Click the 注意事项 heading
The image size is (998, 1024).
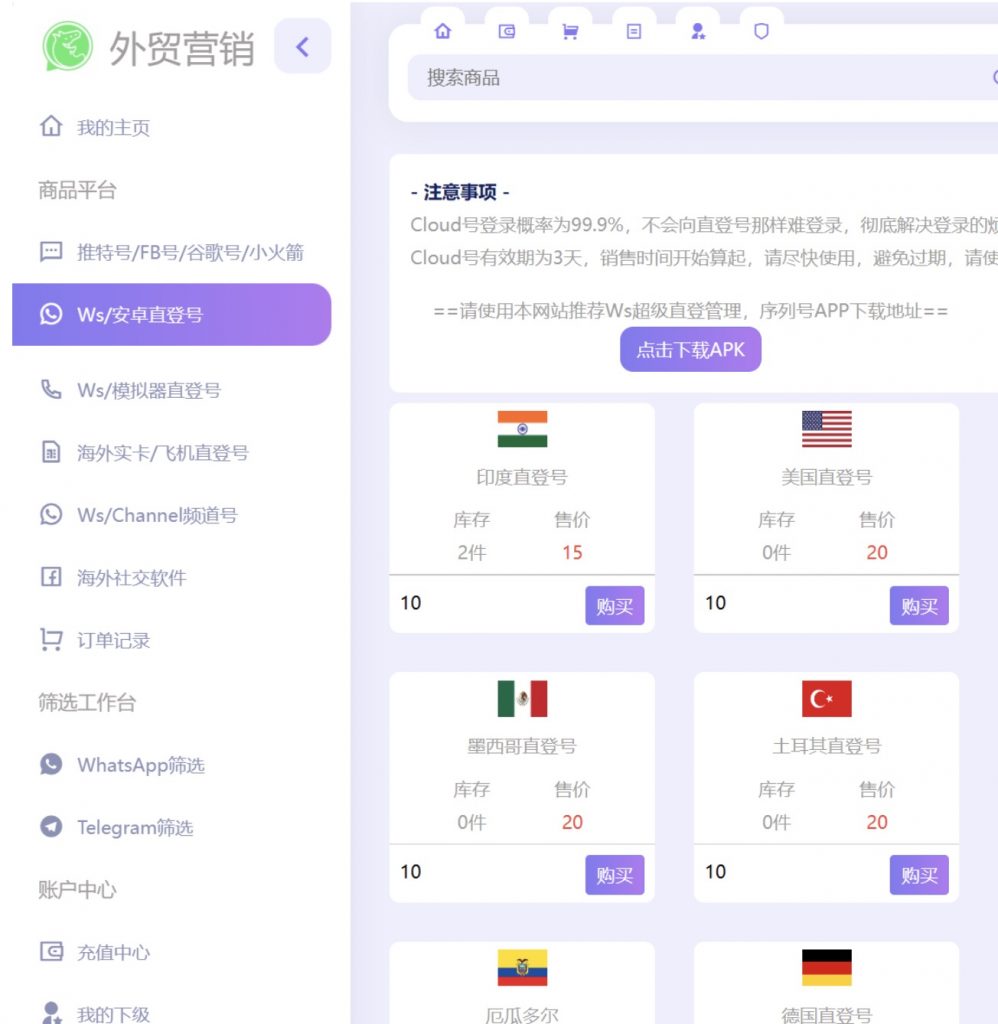pos(460,192)
